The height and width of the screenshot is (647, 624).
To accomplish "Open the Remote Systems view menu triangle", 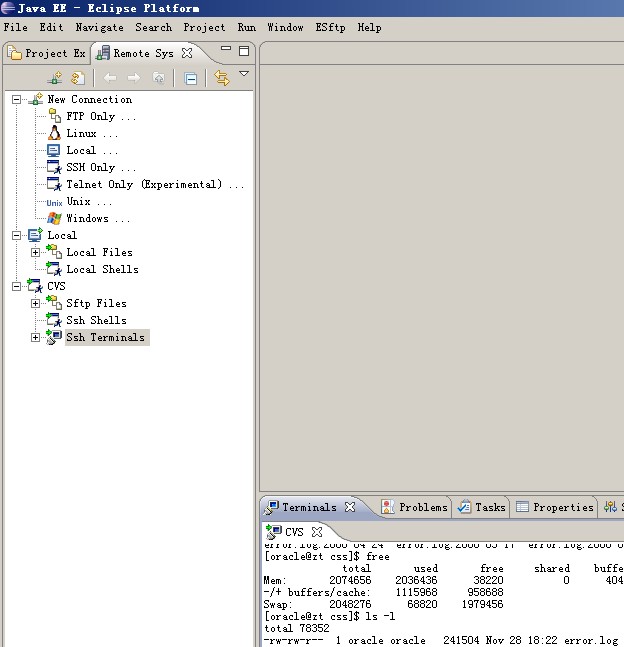I will tap(244, 73).
